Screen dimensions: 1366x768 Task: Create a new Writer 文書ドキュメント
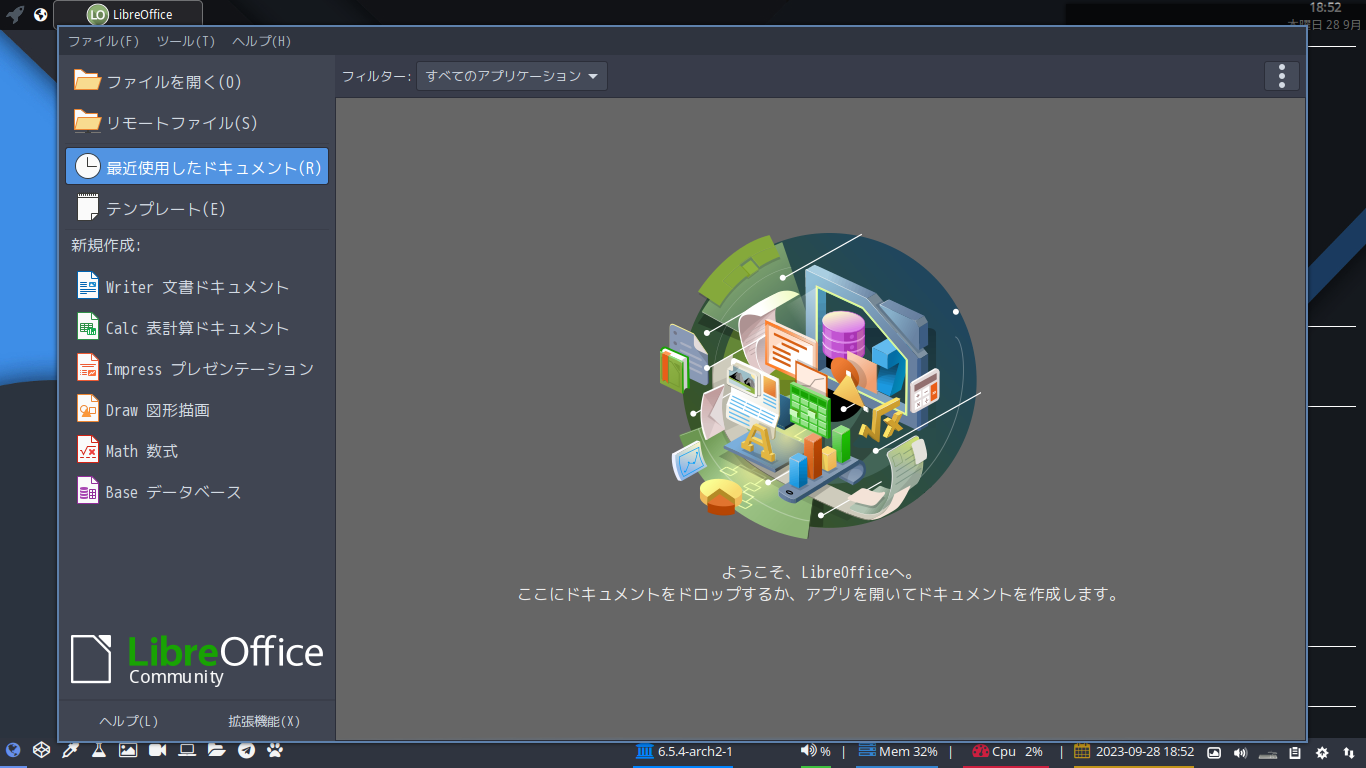pyautogui.click(x=197, y=287)
